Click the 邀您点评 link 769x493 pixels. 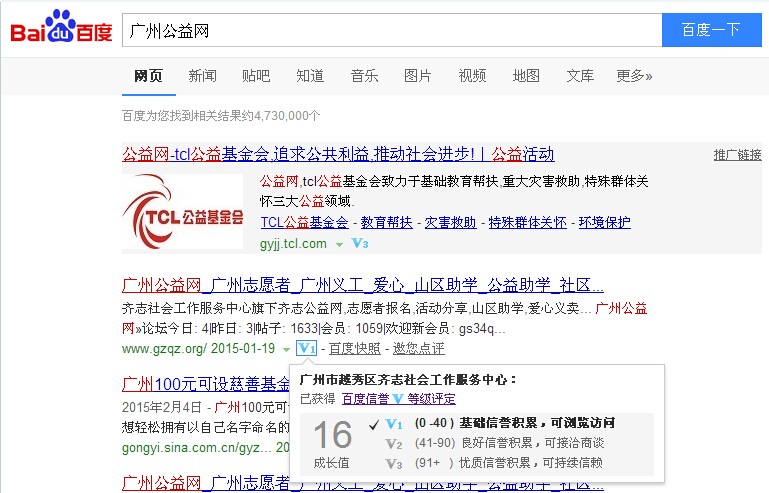click(418, 349)
